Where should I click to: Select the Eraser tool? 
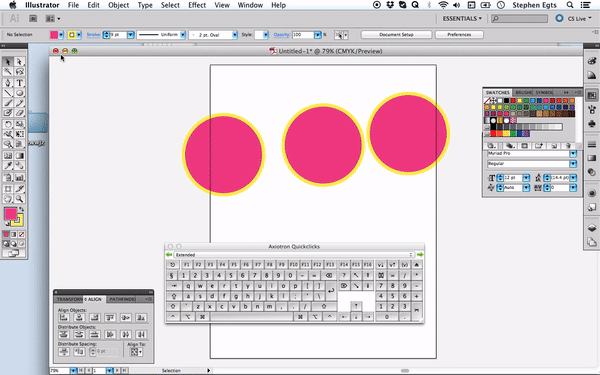pos(20,112)
